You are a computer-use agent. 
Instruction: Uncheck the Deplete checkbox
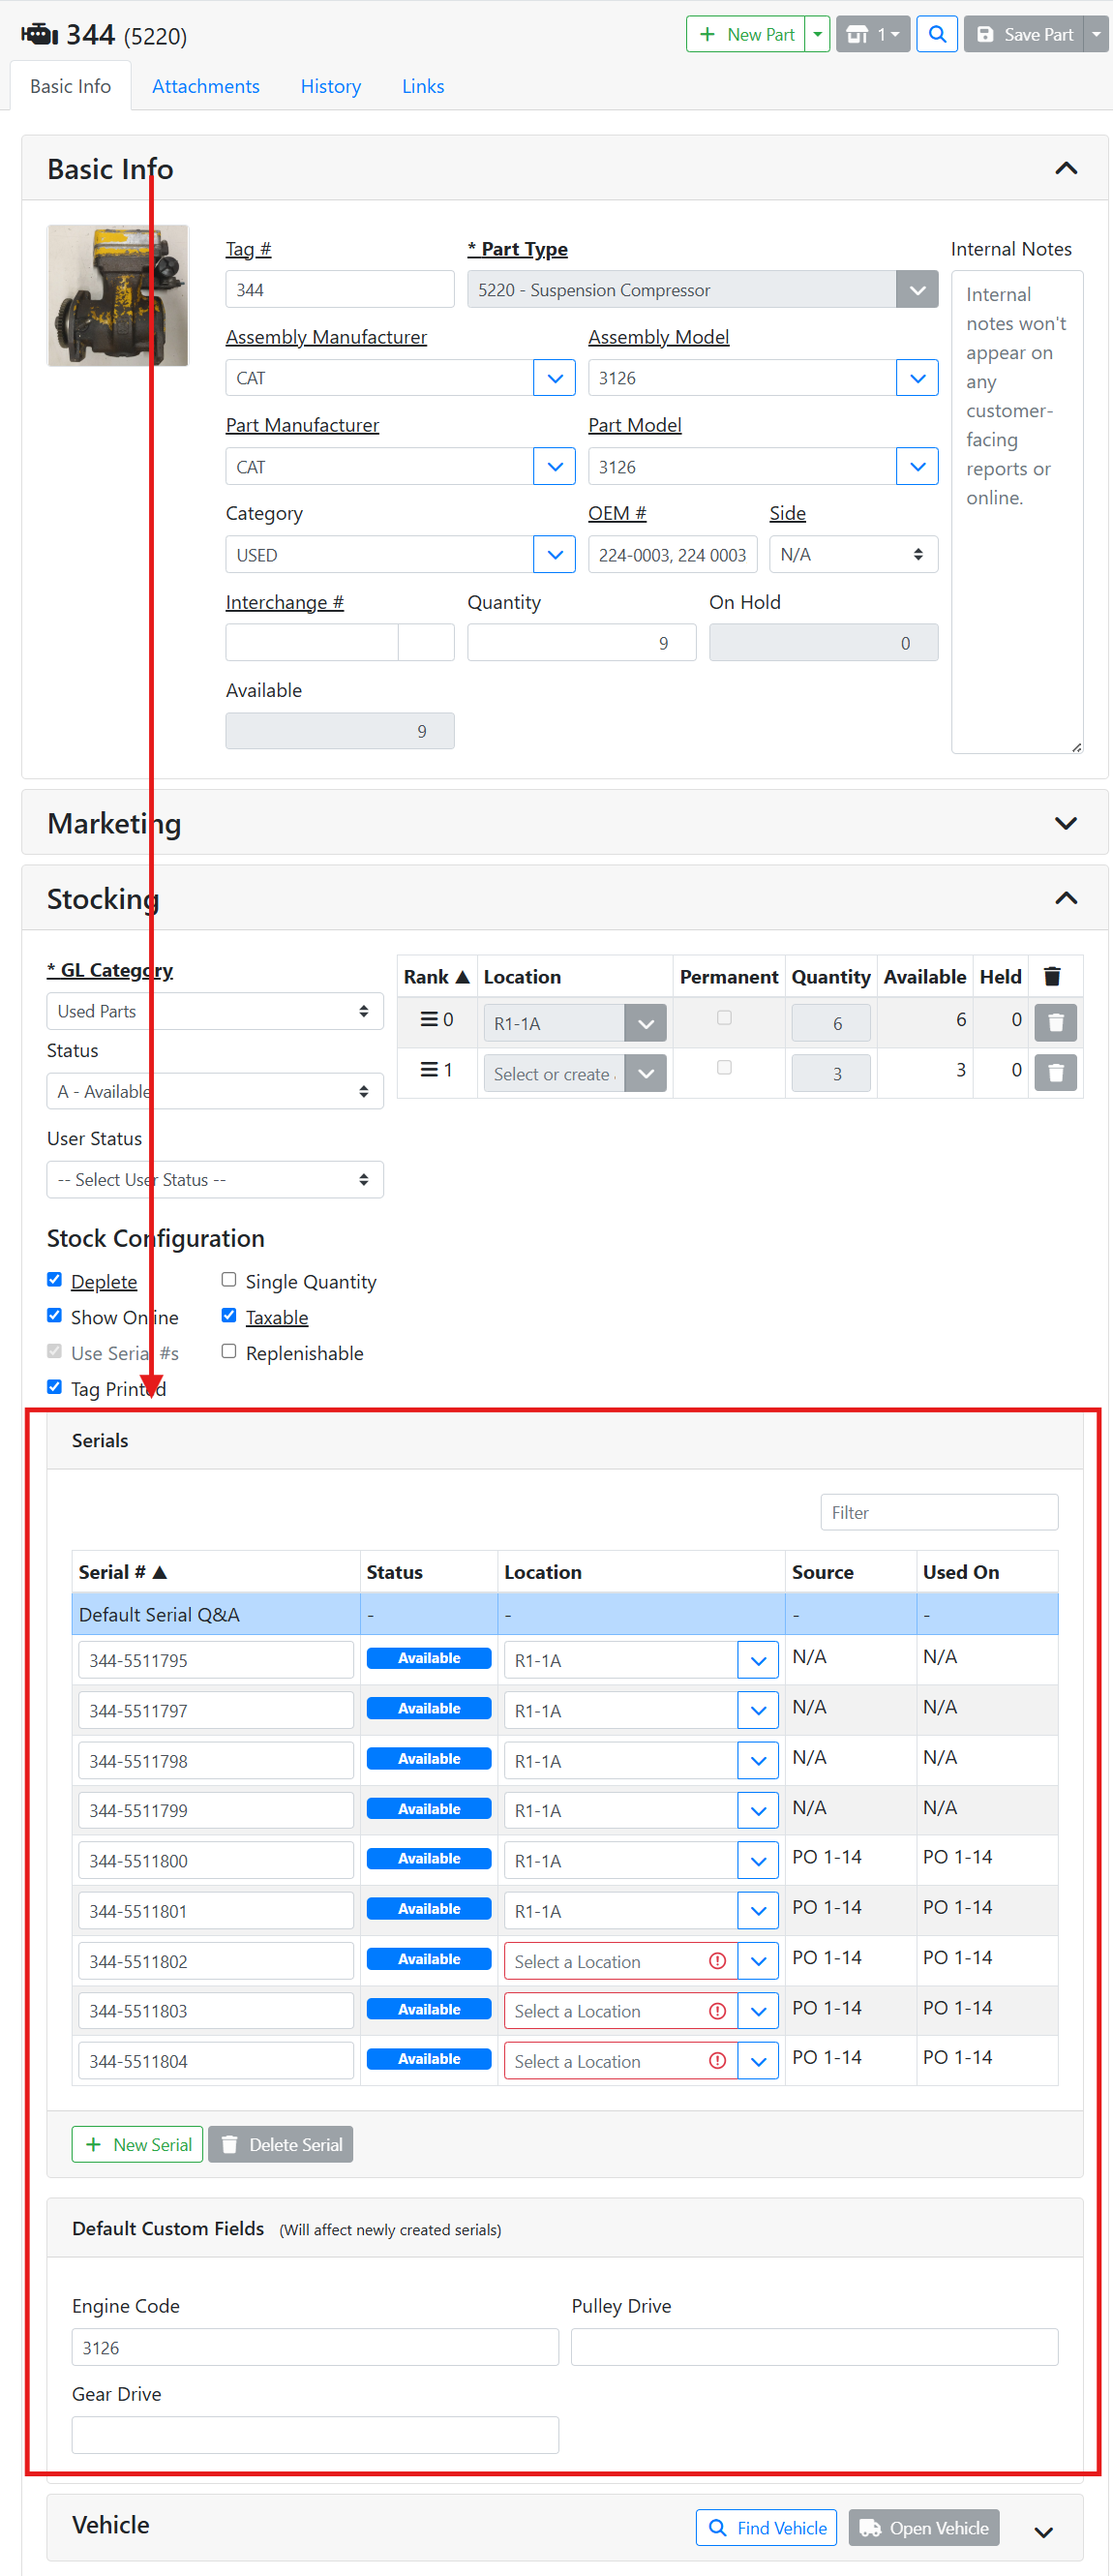55,1280
